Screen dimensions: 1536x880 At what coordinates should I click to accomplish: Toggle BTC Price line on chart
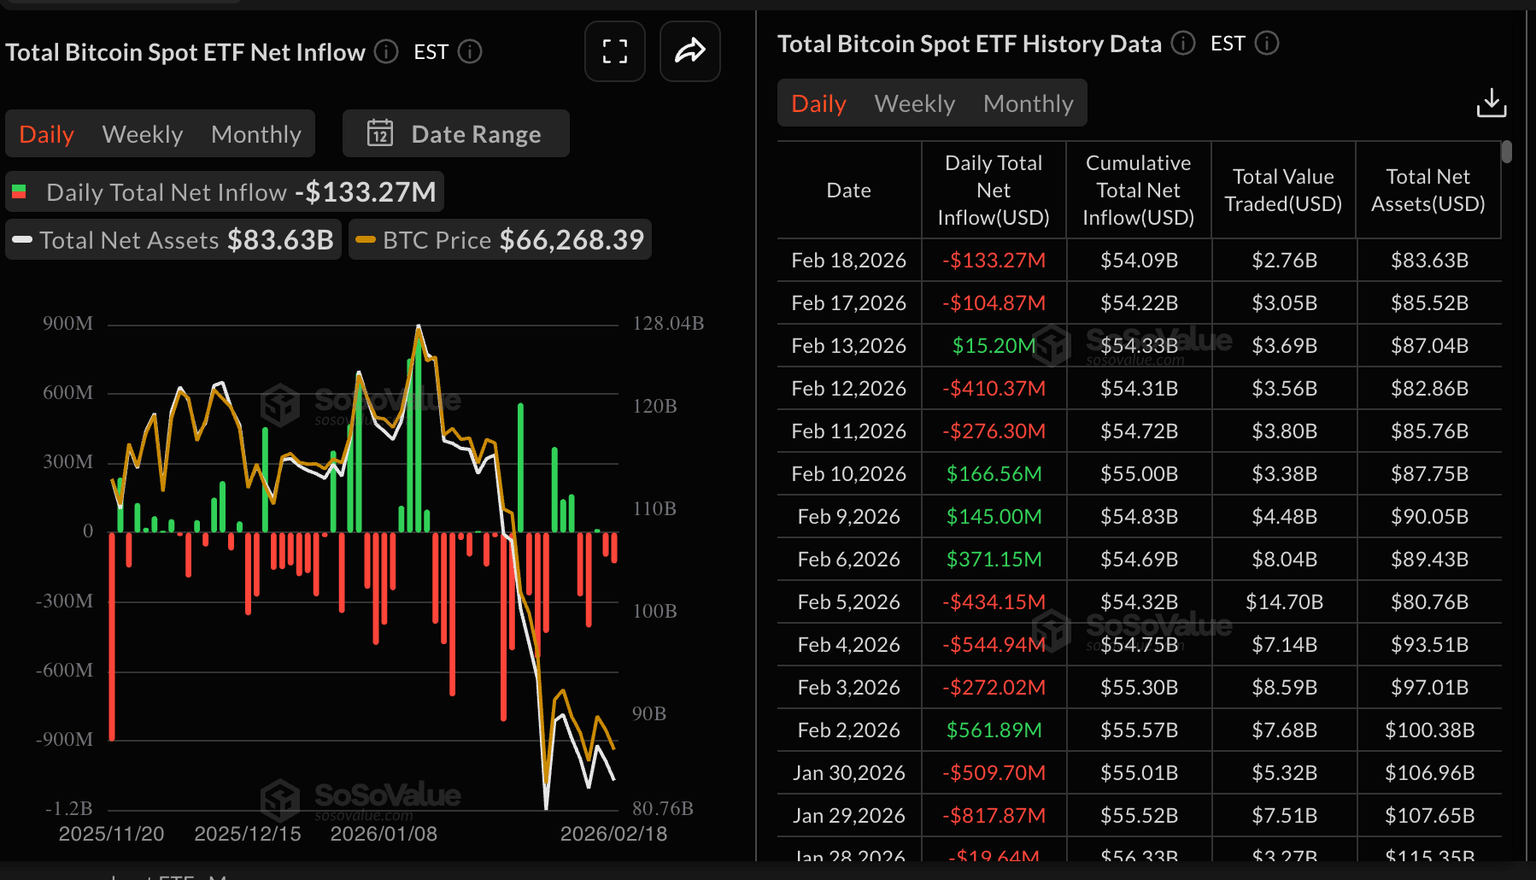[x=500, y=240]
